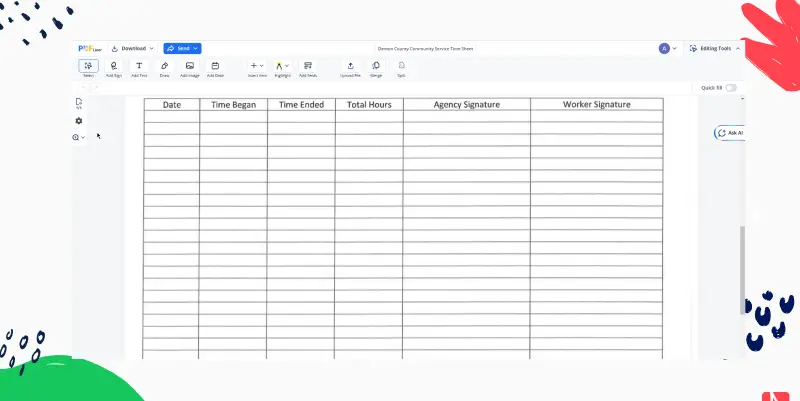Click the Total Hours column header
Viewport: 800px width, 401px height.
pos(369,105)
